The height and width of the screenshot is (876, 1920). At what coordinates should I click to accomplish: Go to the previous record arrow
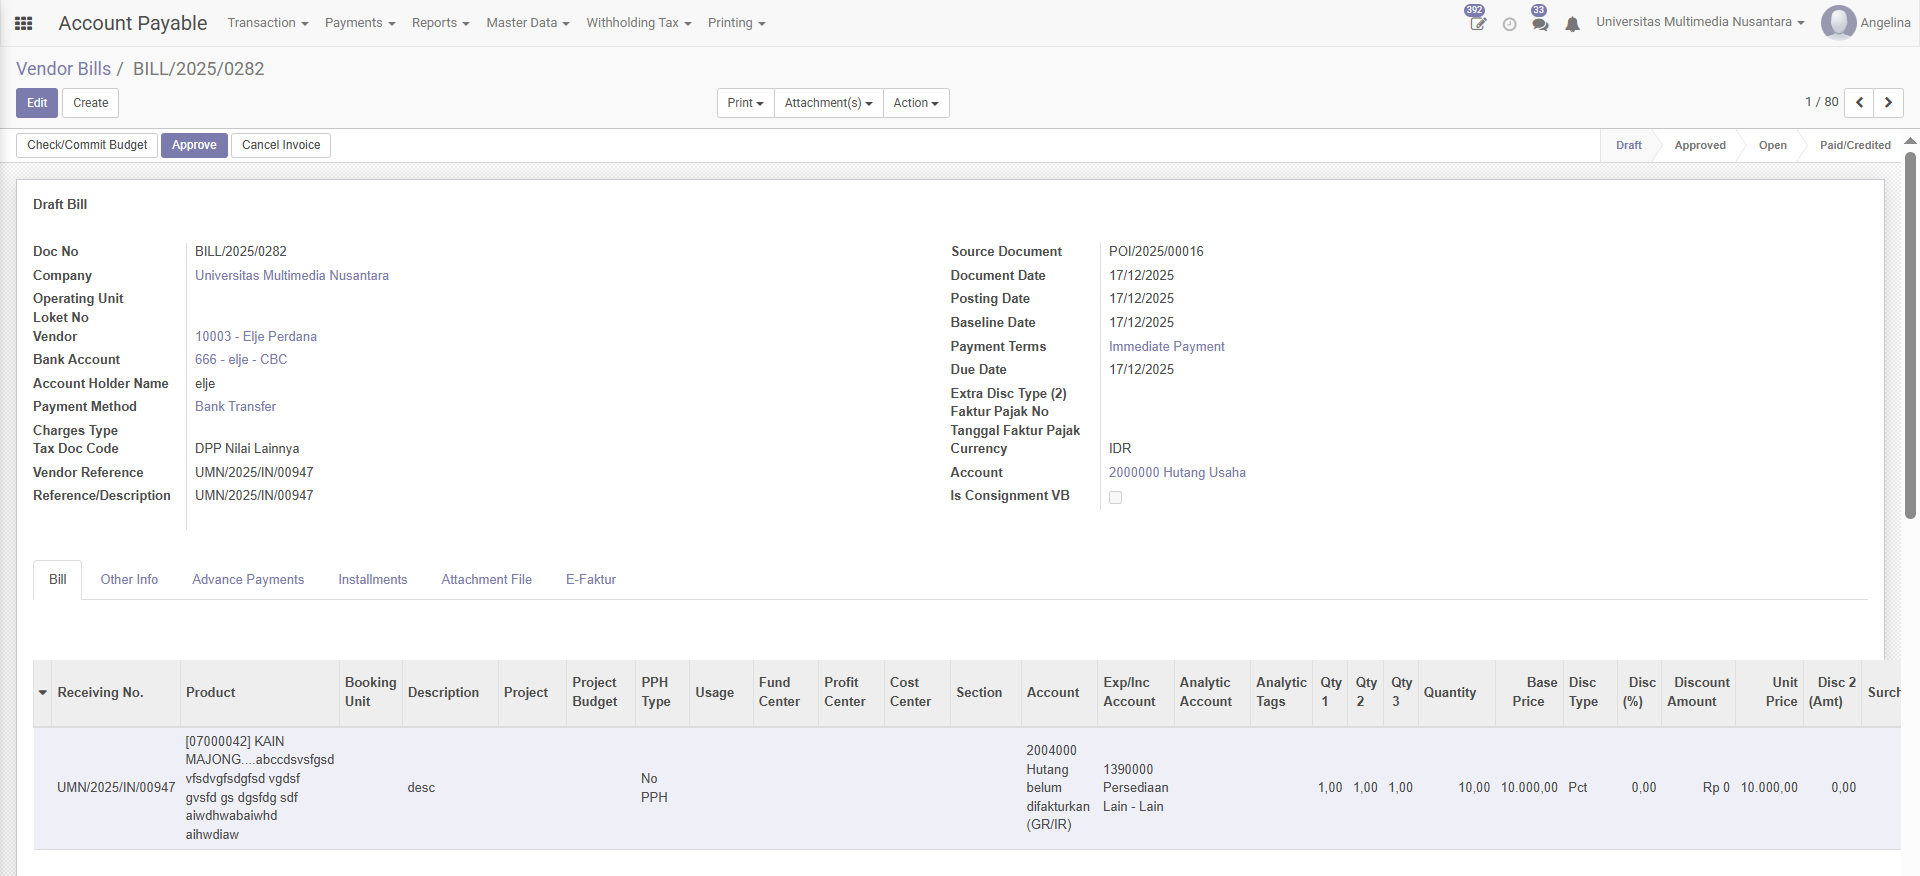[x=1859, y=102]
